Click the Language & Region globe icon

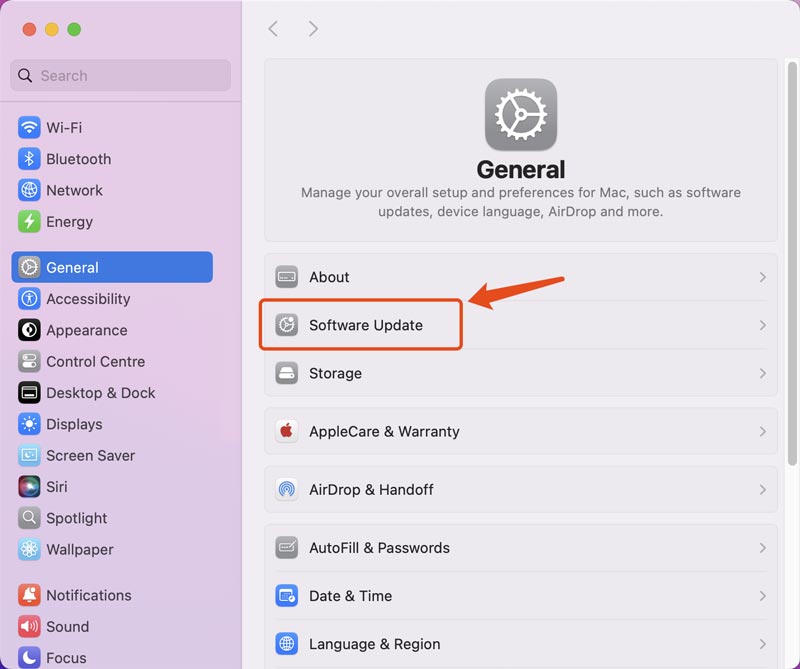[x=287, y=644]
